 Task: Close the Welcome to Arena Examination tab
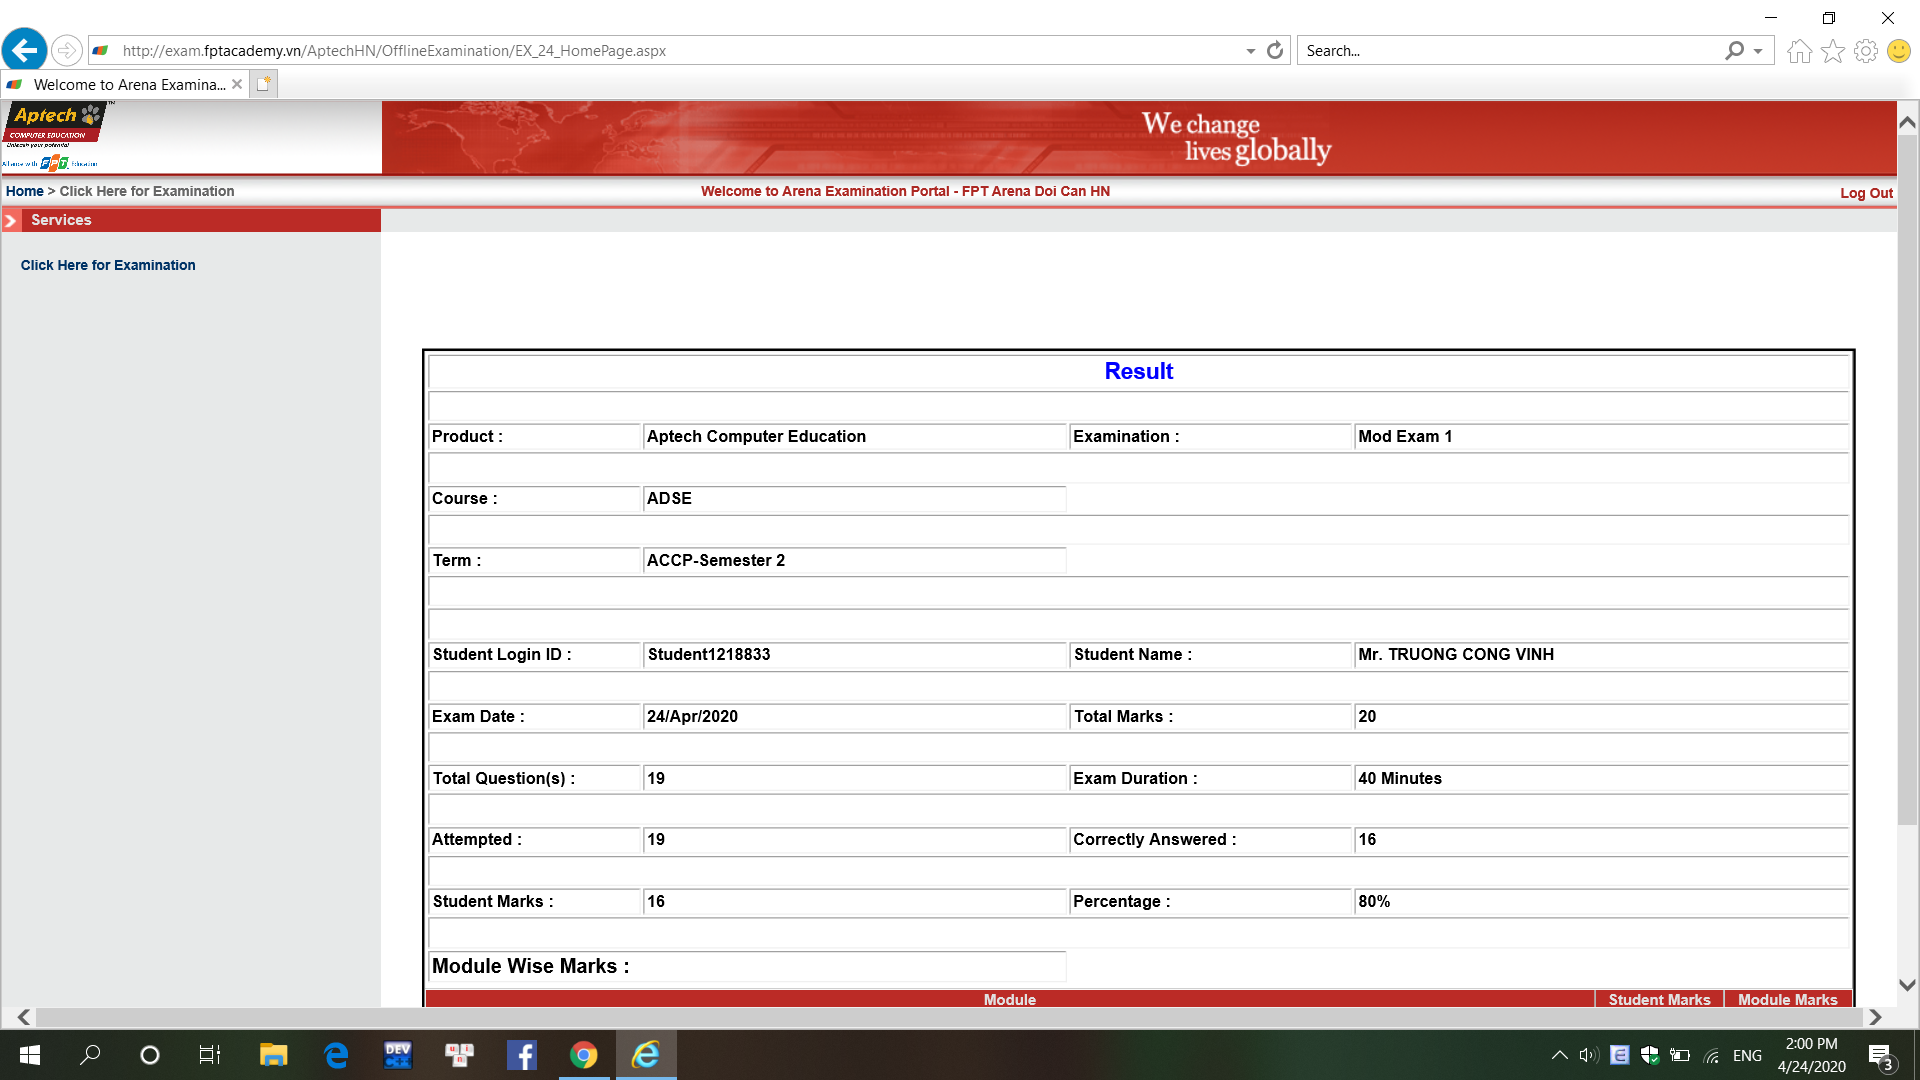coord(237,84)
